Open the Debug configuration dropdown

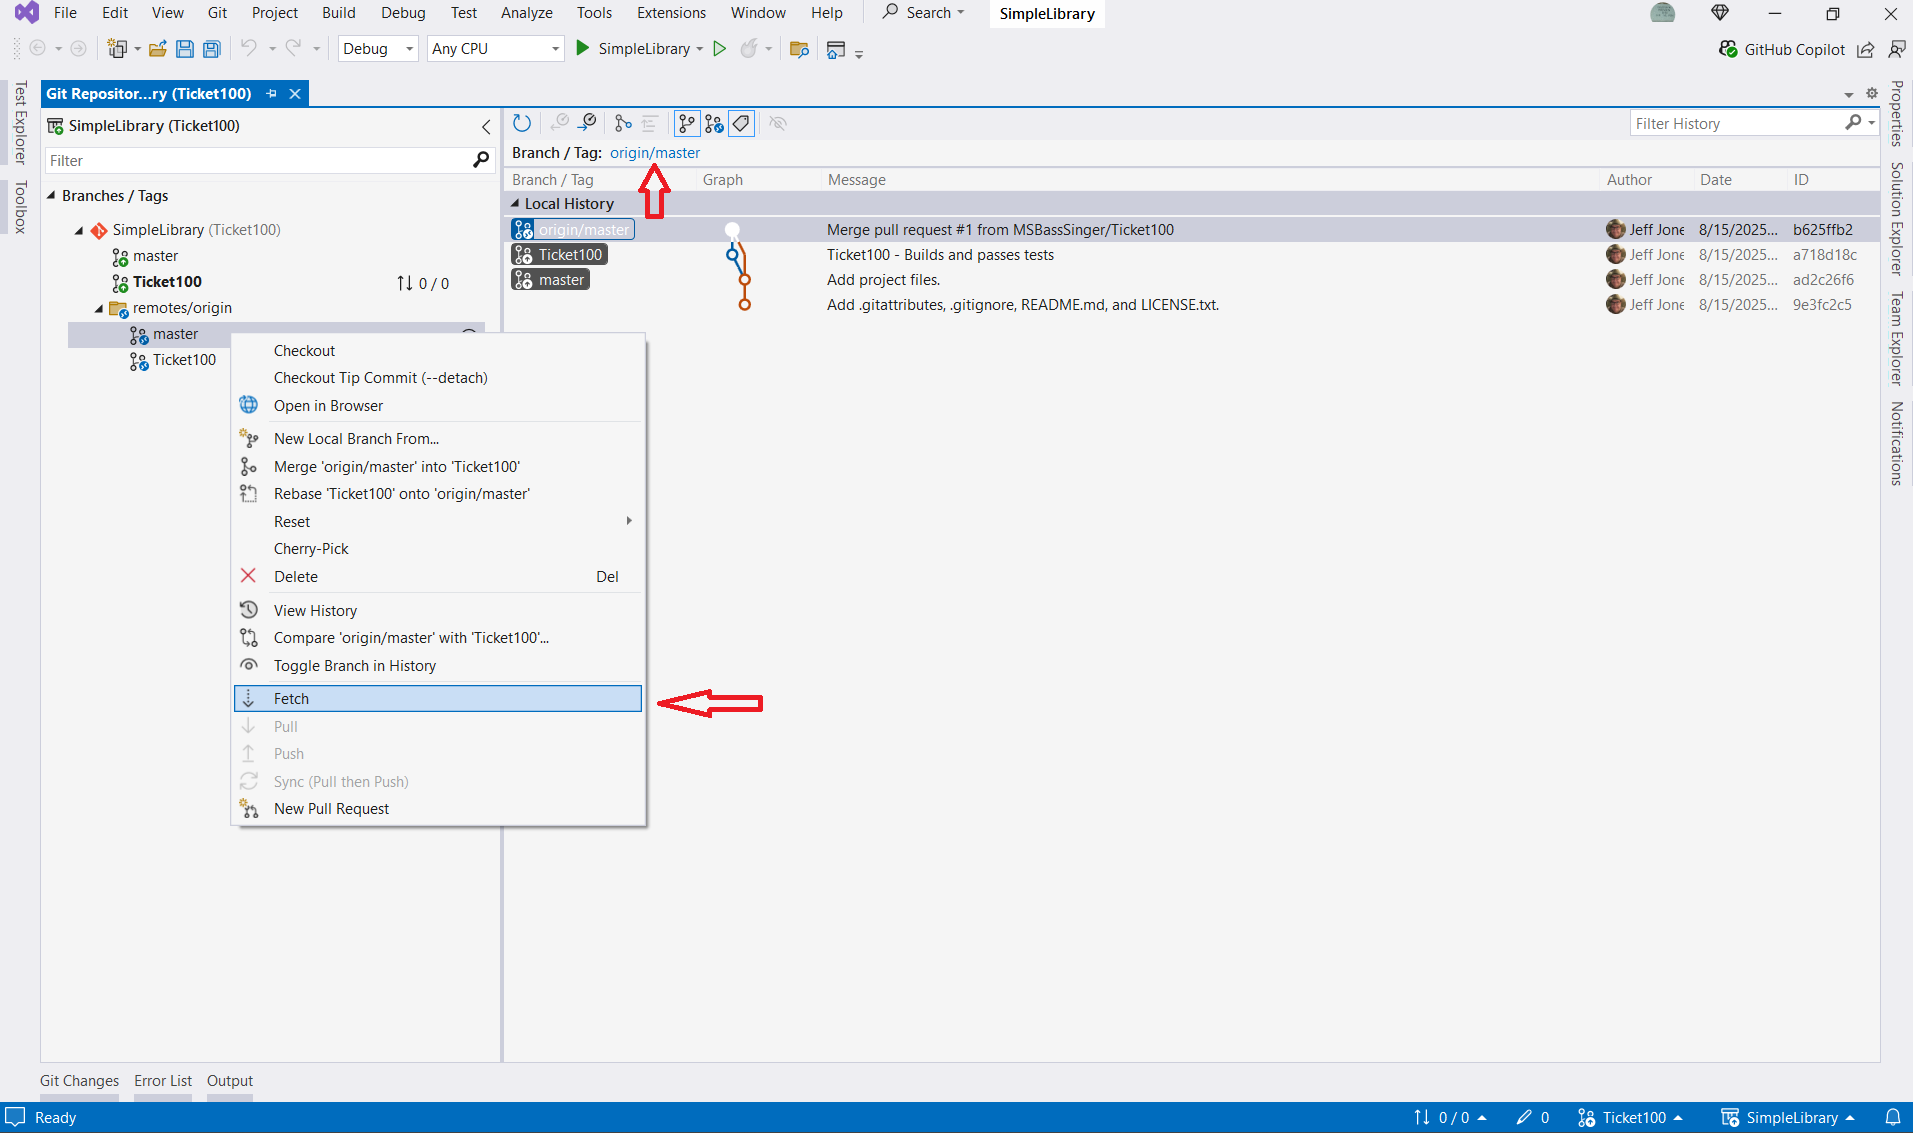pyautogui.click(x=378, y=48)
